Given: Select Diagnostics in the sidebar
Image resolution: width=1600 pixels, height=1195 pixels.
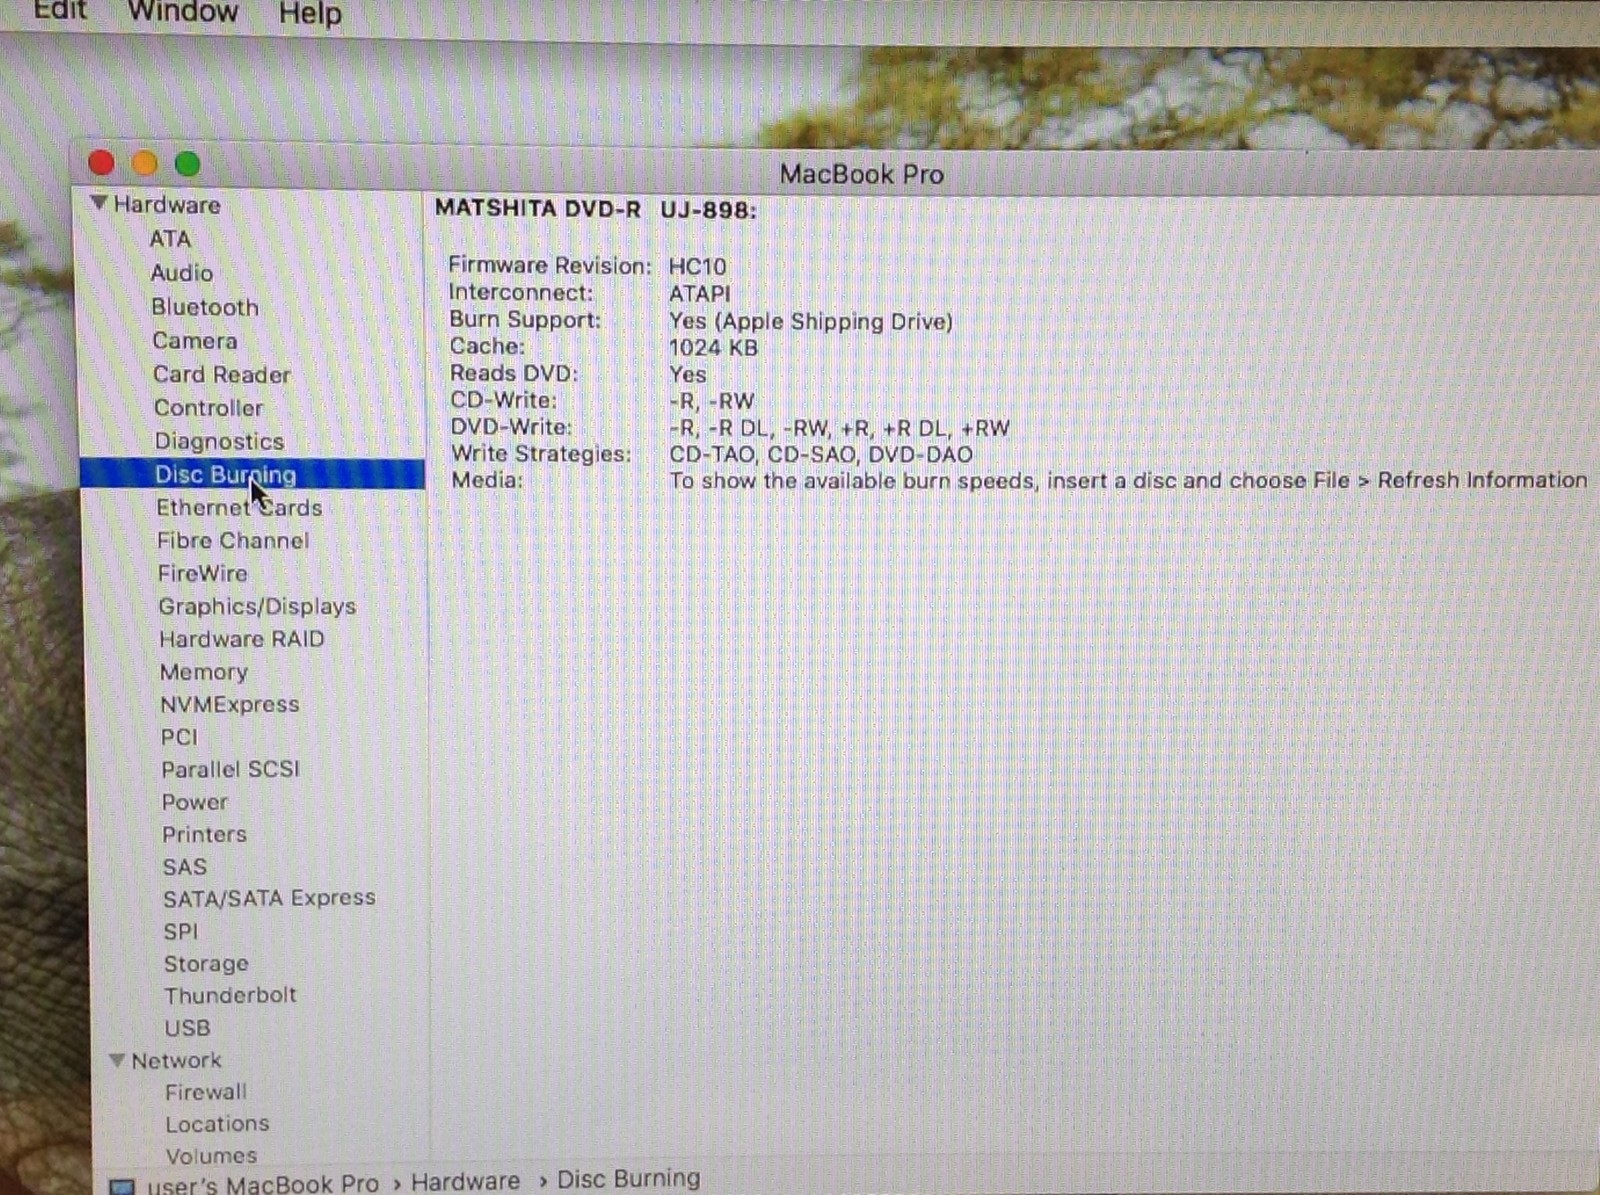Looking at the screenshot, I should click(x=219, y=441).
